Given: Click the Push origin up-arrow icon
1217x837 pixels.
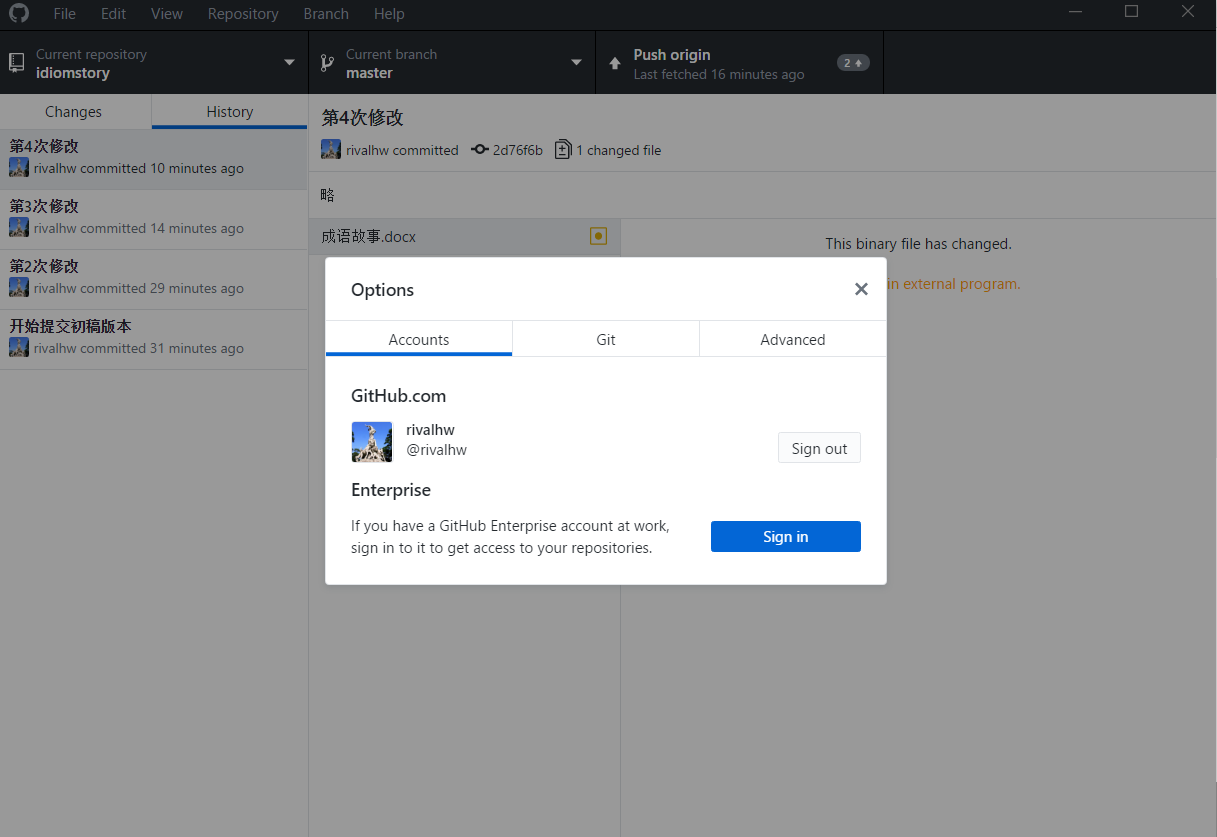Looking at the screenshot, I should point(615,63).
